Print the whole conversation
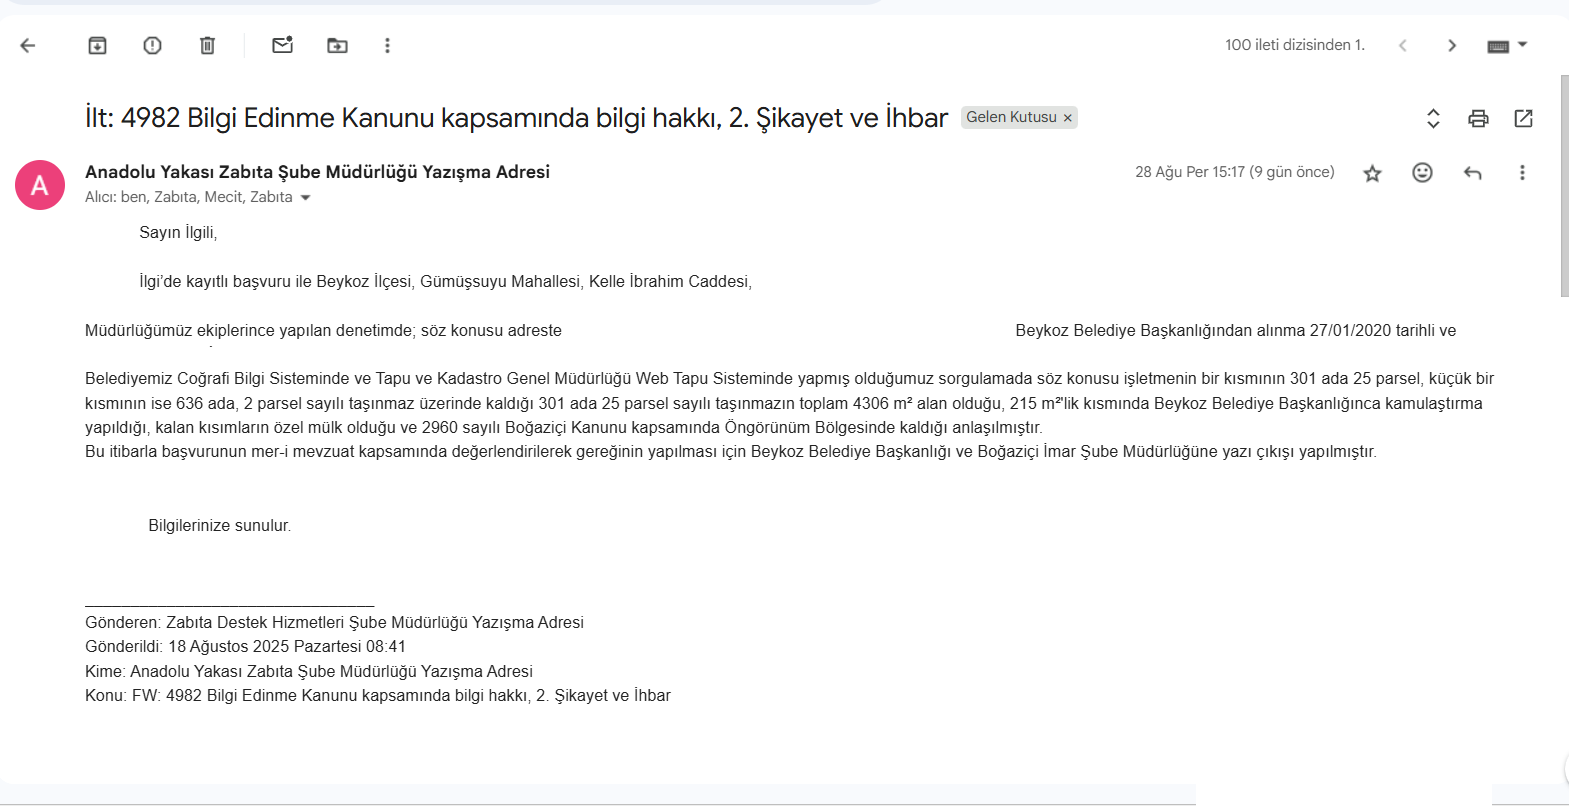The image size is (1569, 806). [x=1478, y=118]
